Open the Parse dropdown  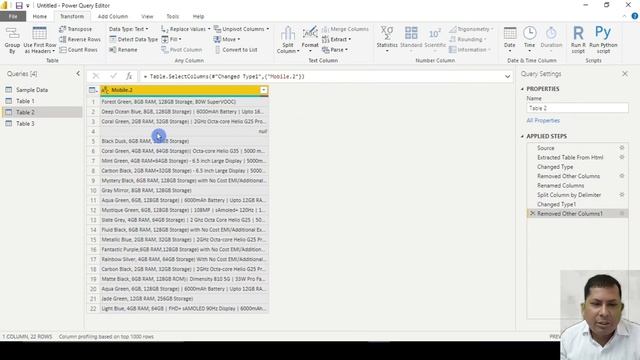click(x=335, y=49)
